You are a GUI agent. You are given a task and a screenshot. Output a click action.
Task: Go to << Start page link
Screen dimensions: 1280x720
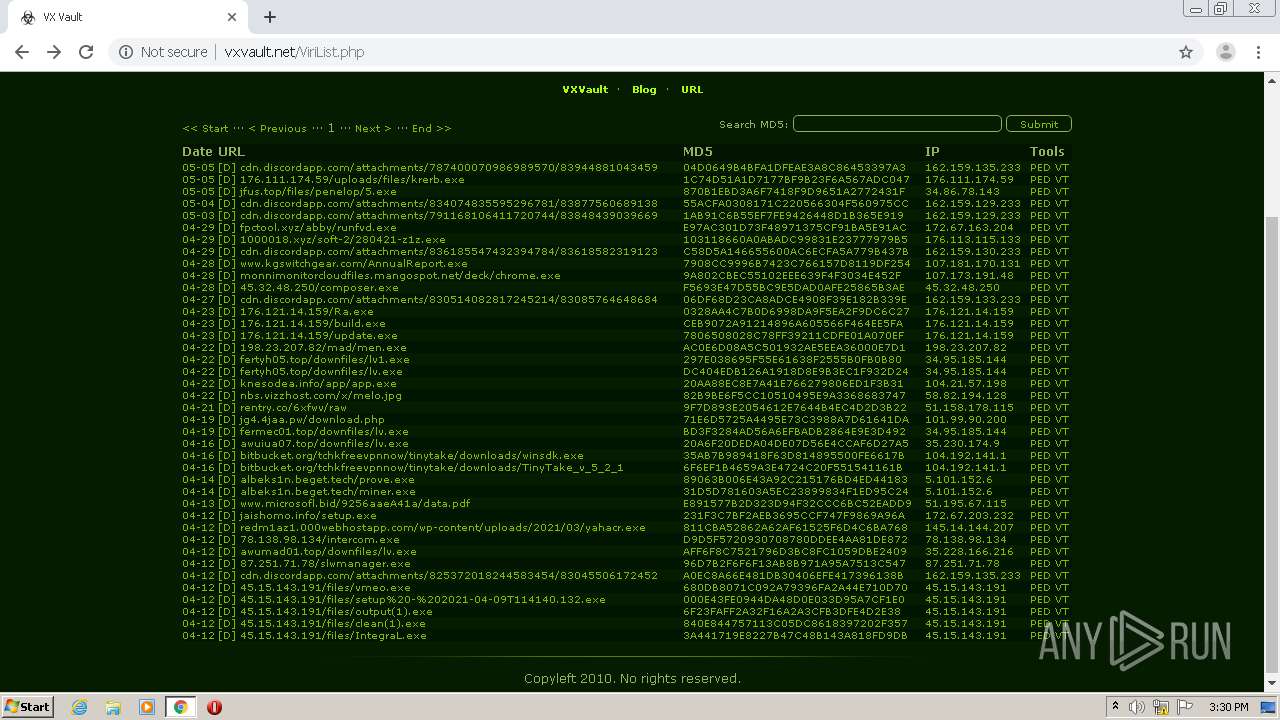click(205, 128)
